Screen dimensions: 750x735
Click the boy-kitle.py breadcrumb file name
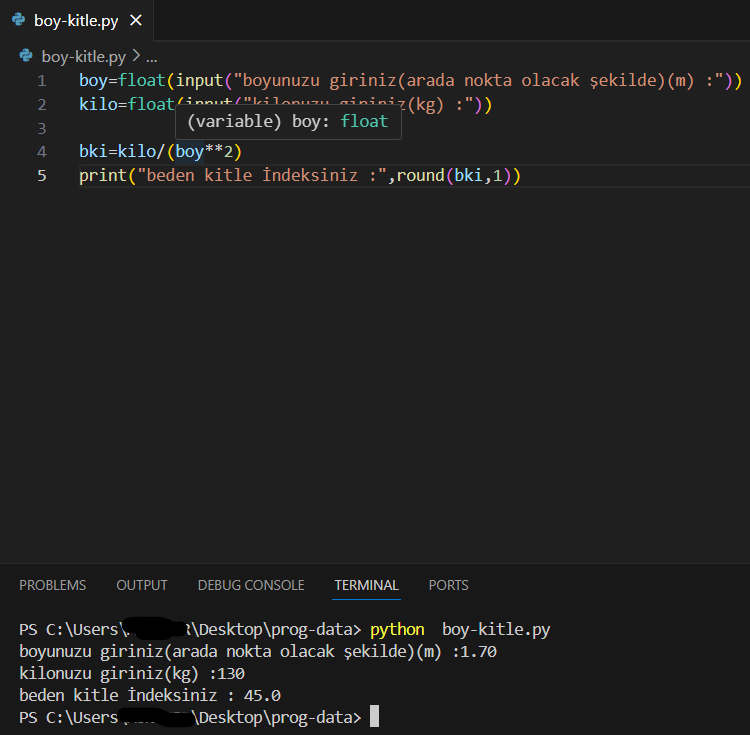click(84, 57)
